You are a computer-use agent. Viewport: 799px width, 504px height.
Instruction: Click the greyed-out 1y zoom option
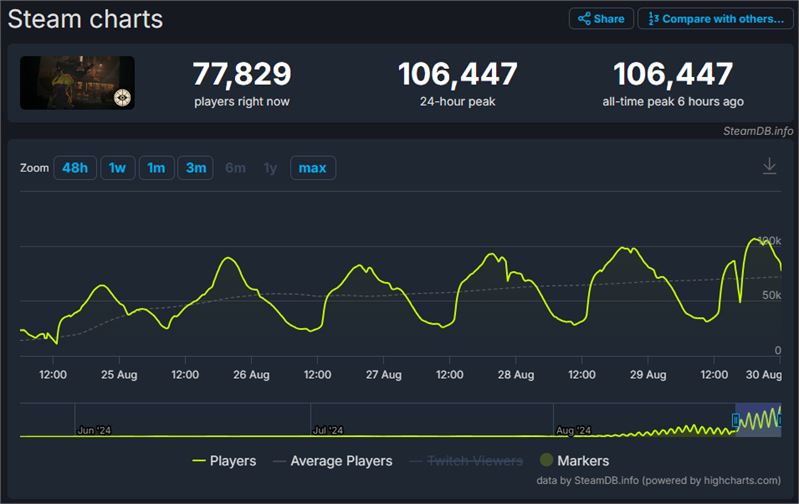pos(270,168)
